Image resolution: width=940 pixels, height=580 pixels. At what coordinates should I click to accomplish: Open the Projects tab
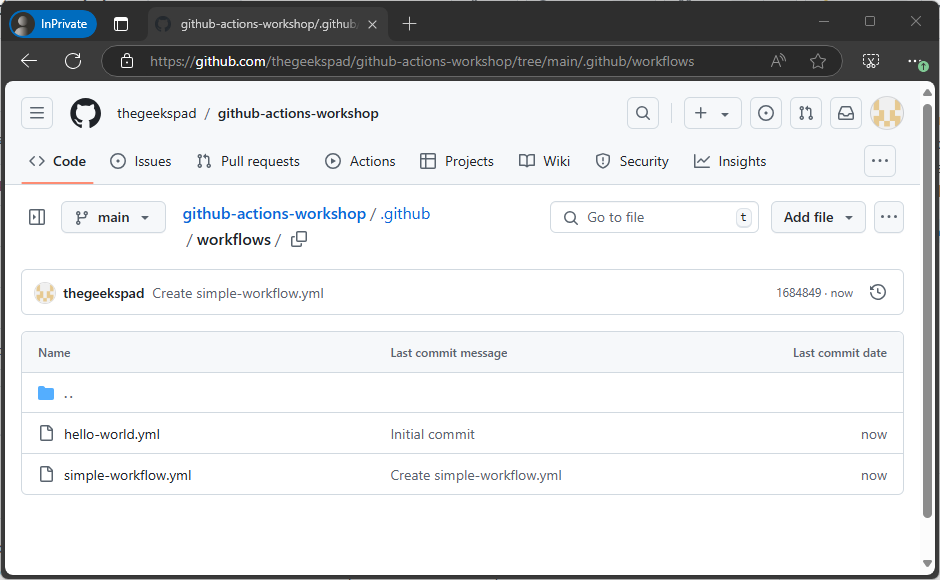point(457,161)
